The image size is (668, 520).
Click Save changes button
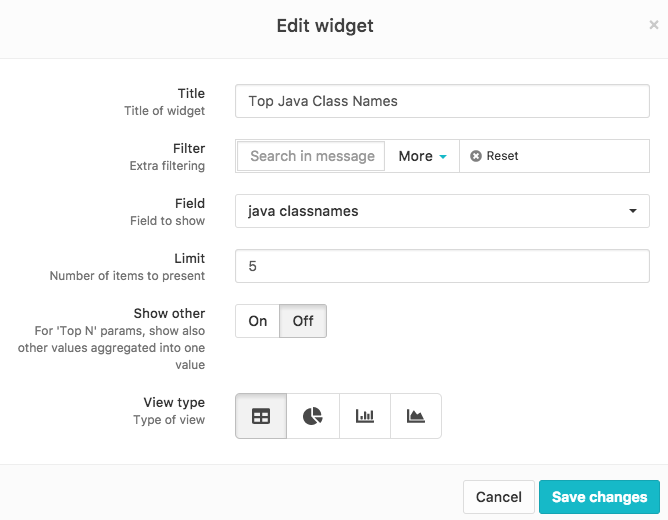click(599, 497)
